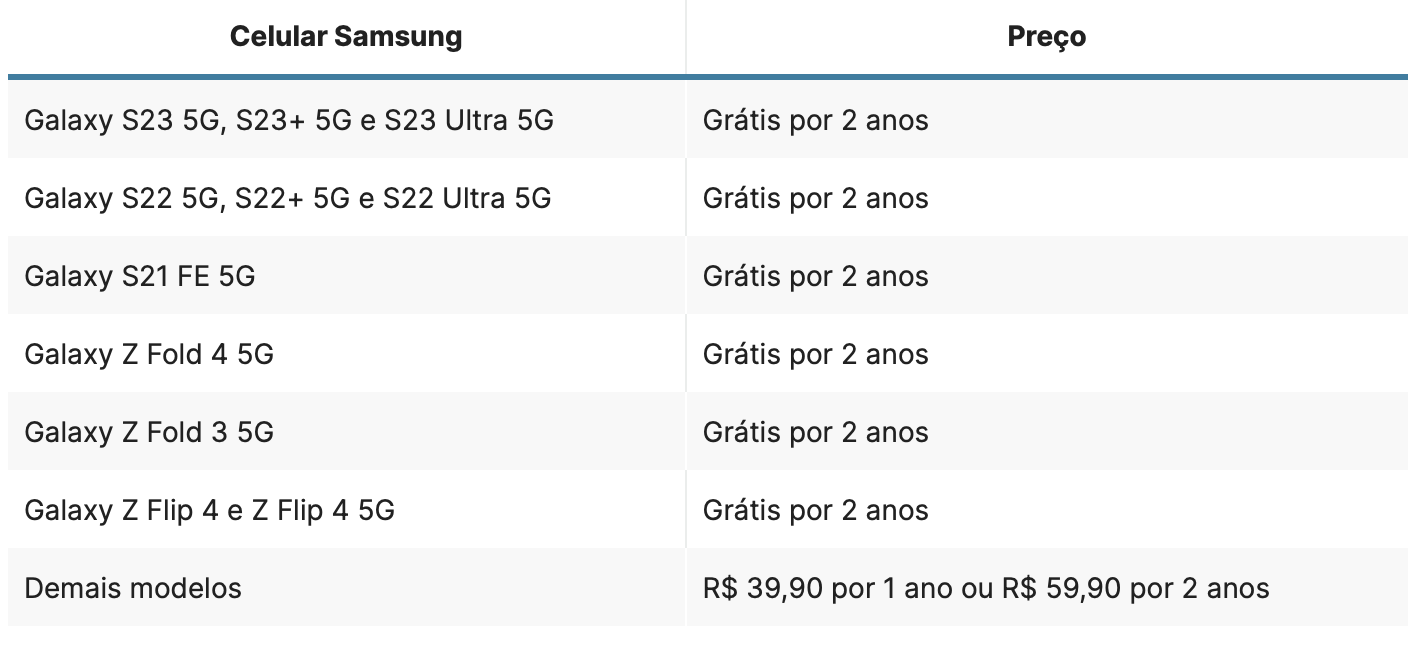This screenshot has height=650, width=1420.
Task: Click the price cell for Galaxy S22 models
Action: pyautogui.click(x=816, y=198)
